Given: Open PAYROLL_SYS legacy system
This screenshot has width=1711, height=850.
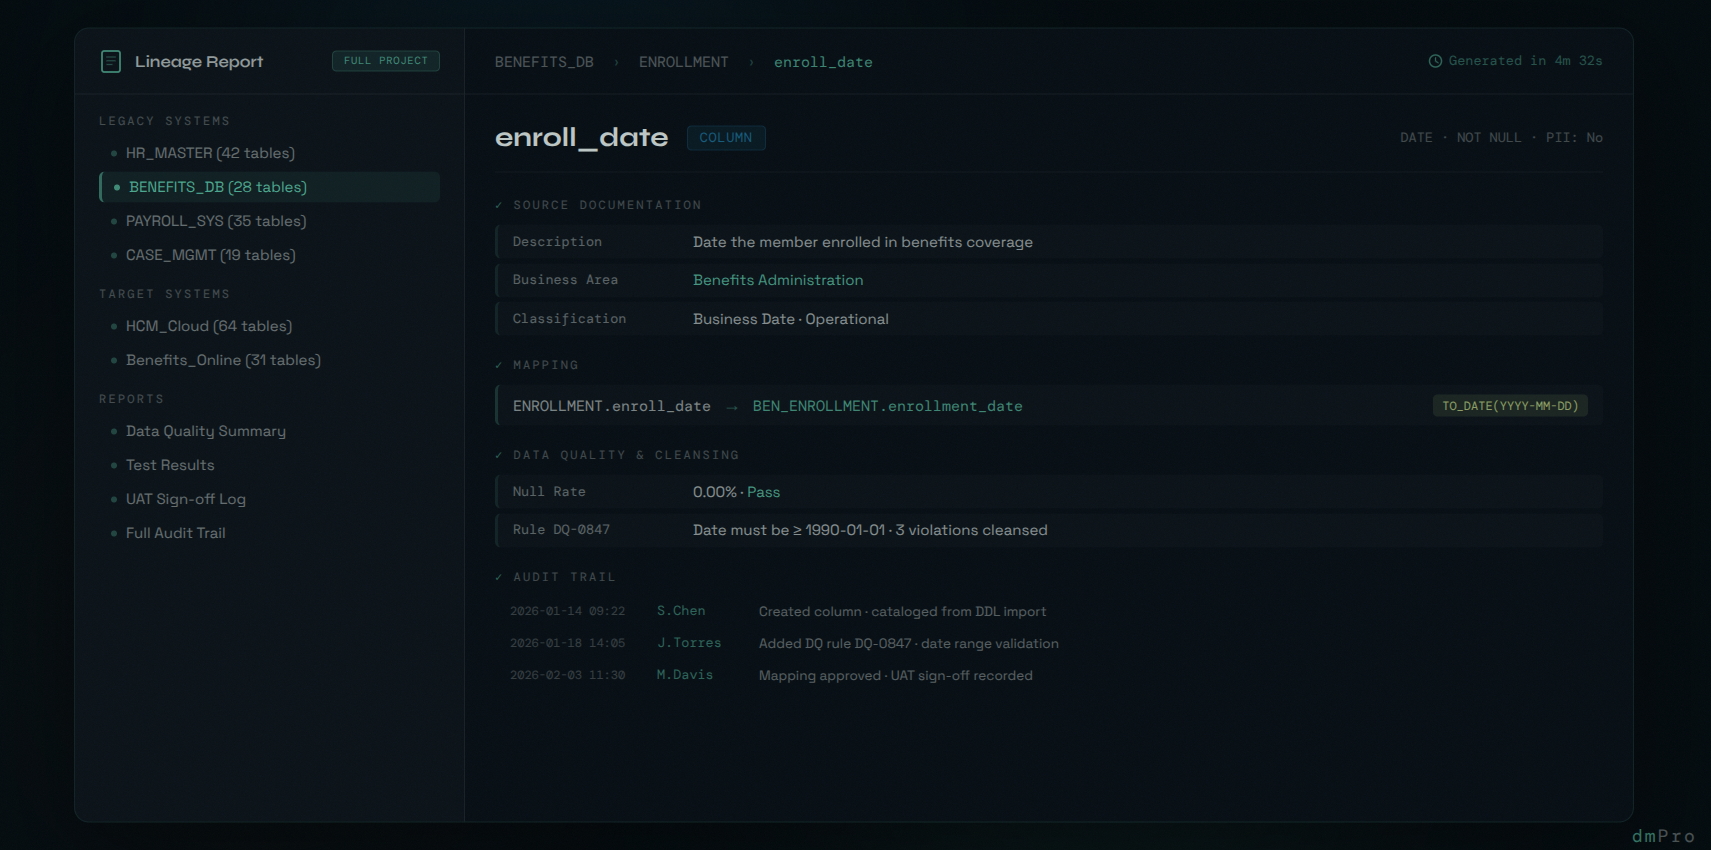Looking at the screenshot, I should (215, 221).
